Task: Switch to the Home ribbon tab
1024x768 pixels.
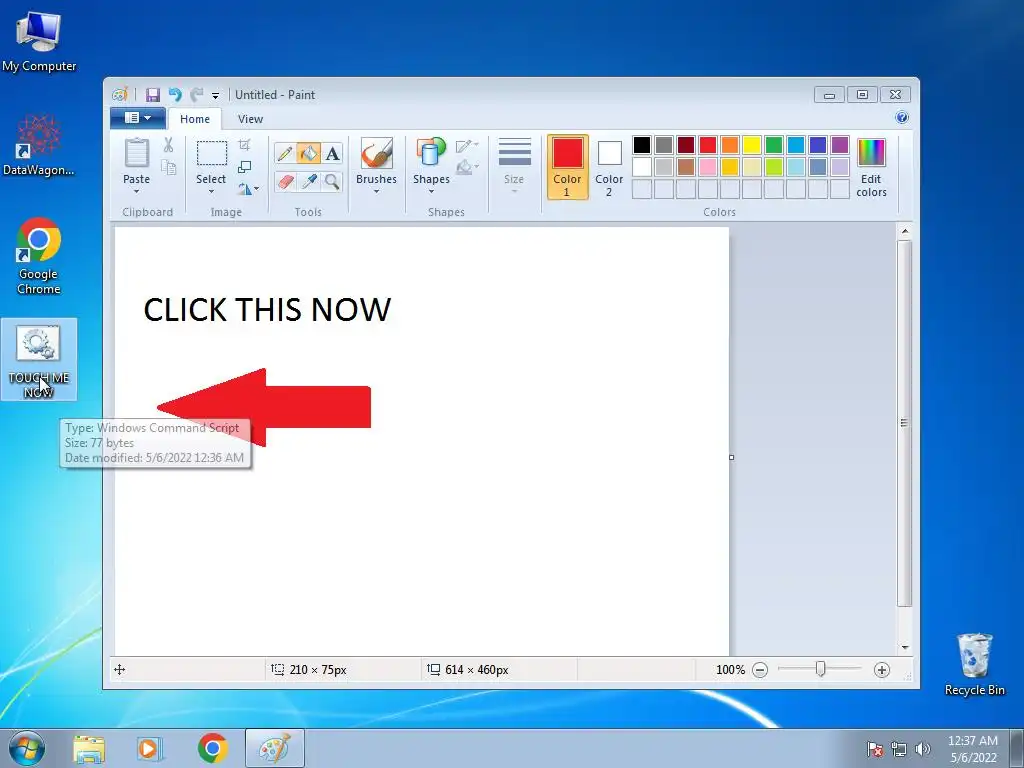Action: pyautogui.click(x=195, y=119)
